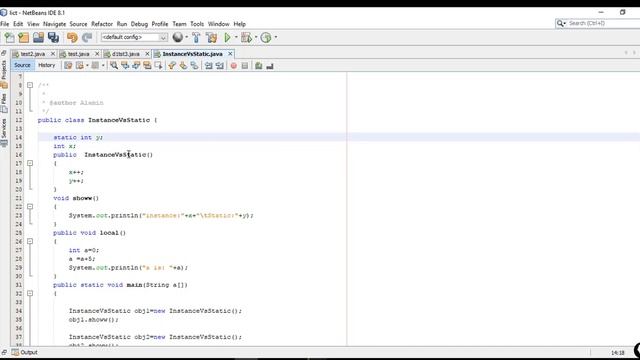640x360 pixels.
Task: Go to Next Bookmark icon
Action: click(183, 65)
